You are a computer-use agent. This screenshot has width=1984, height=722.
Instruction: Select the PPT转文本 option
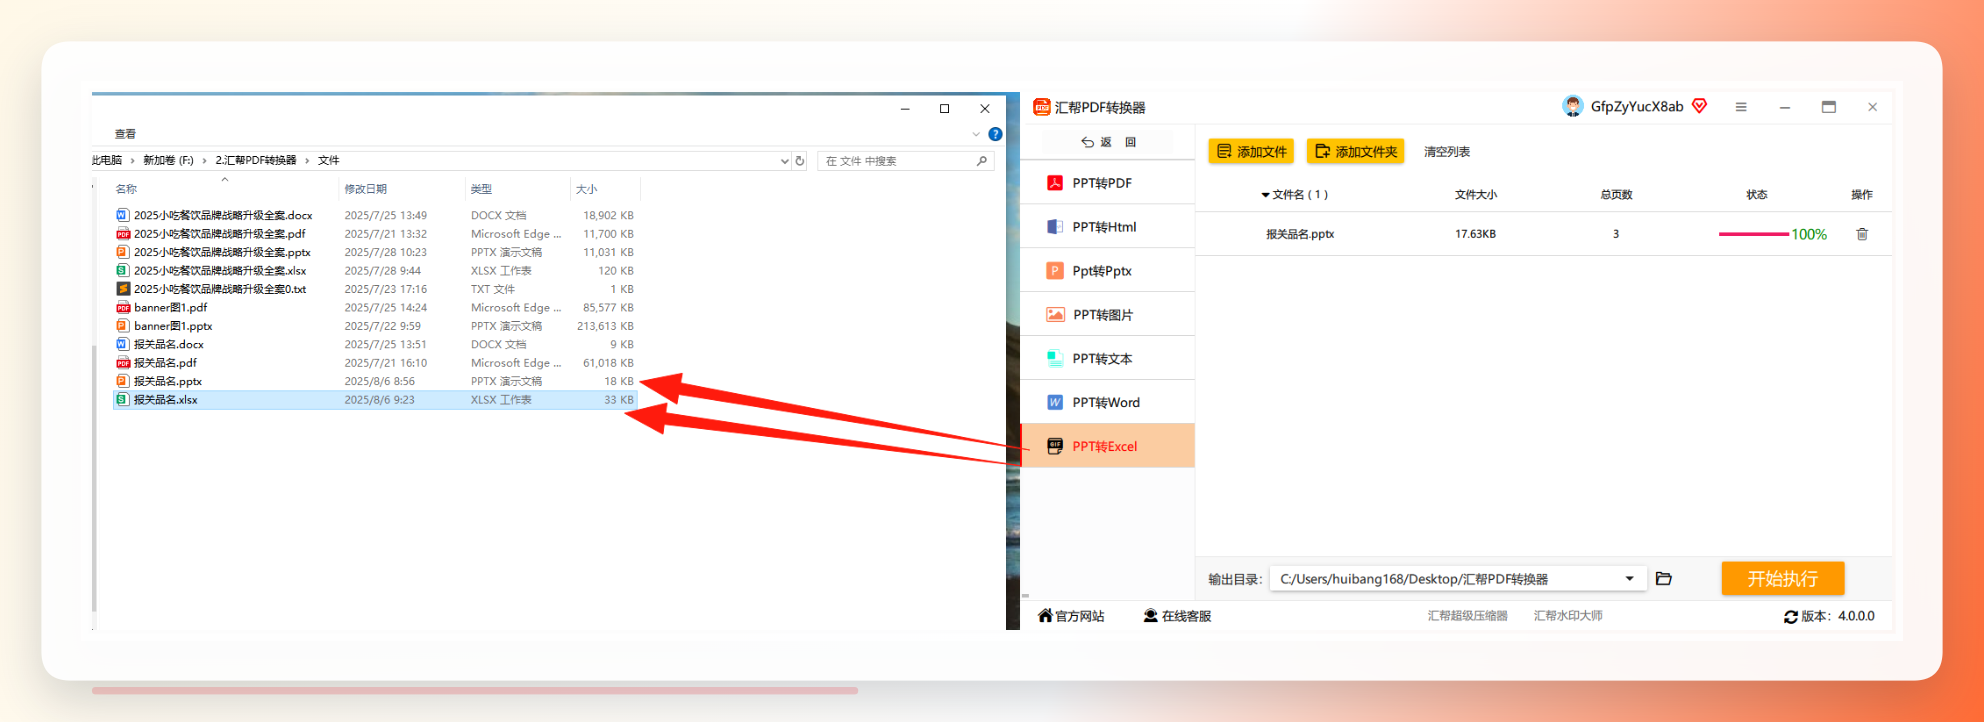tap(1107, 358)
